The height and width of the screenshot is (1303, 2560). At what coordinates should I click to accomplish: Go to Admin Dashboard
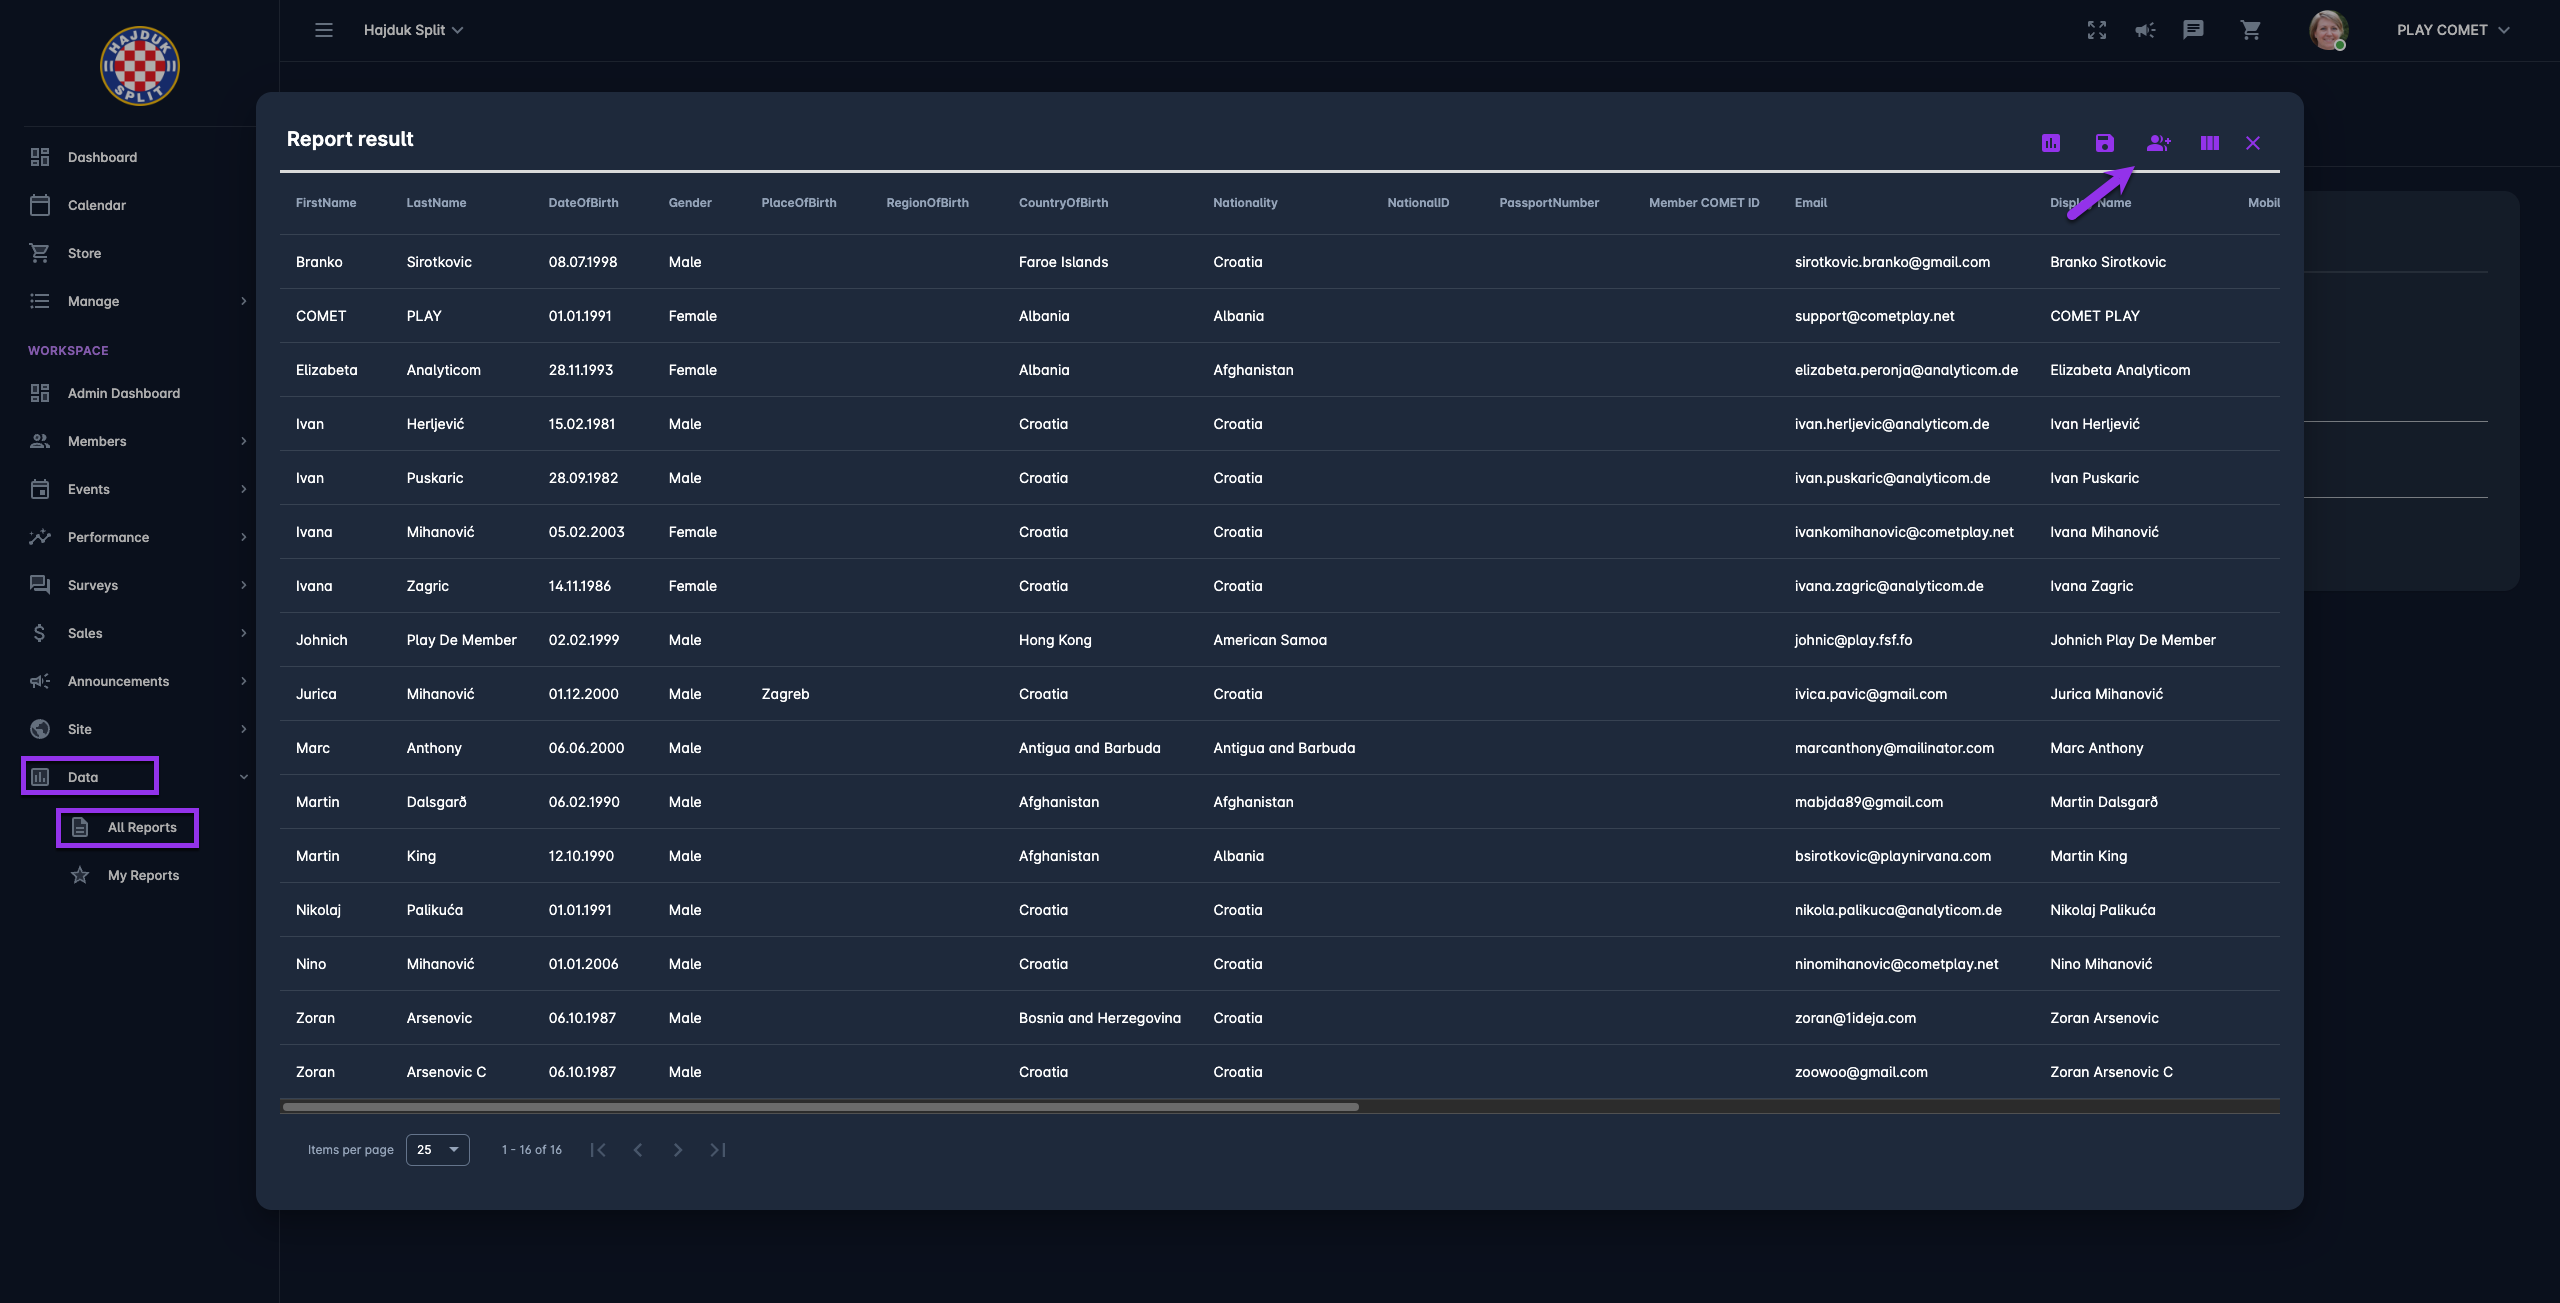[124, 393]
